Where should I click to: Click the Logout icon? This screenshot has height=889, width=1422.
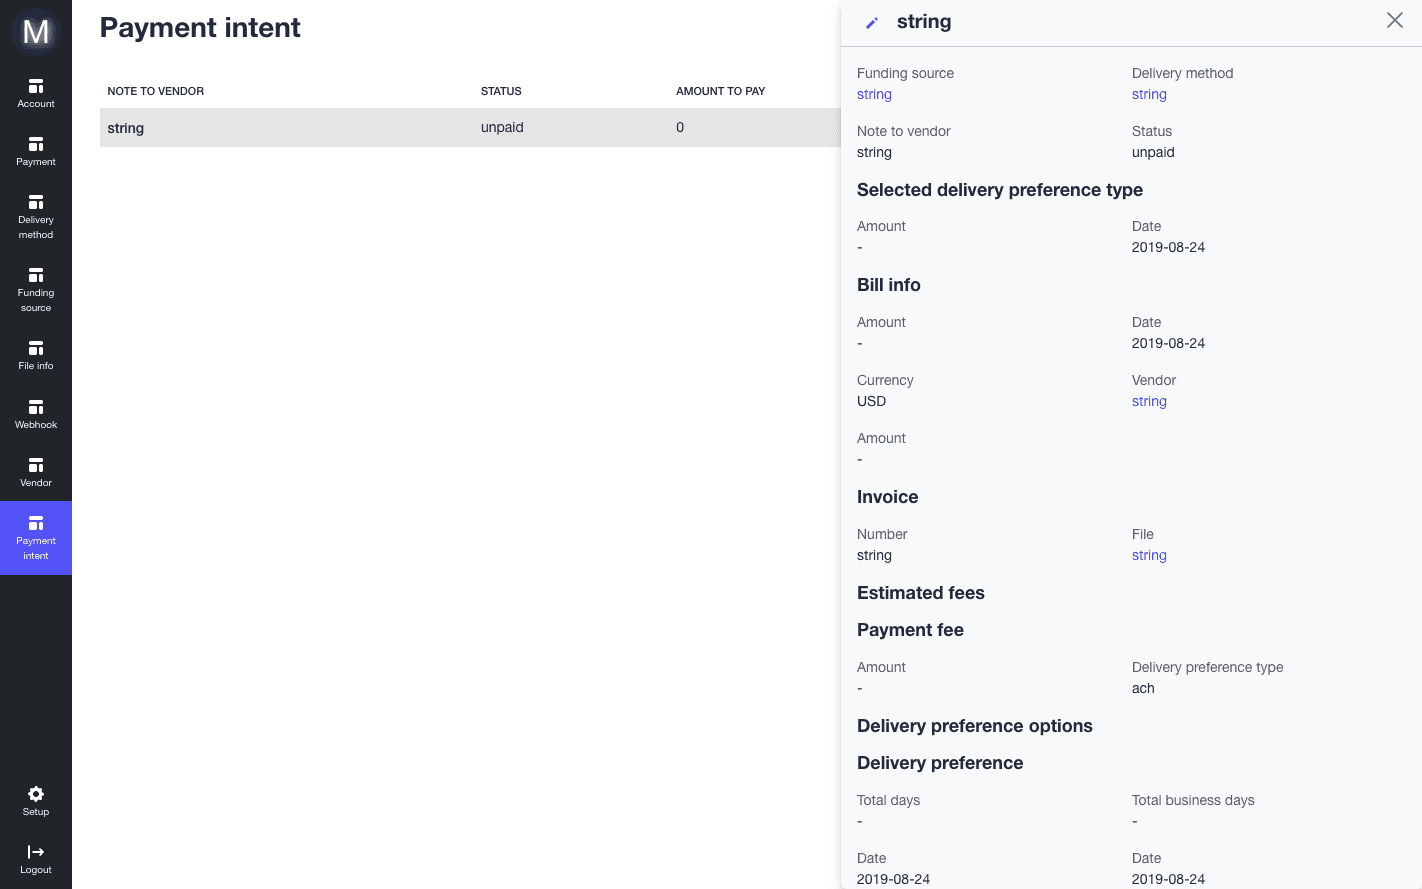point(35,859)
